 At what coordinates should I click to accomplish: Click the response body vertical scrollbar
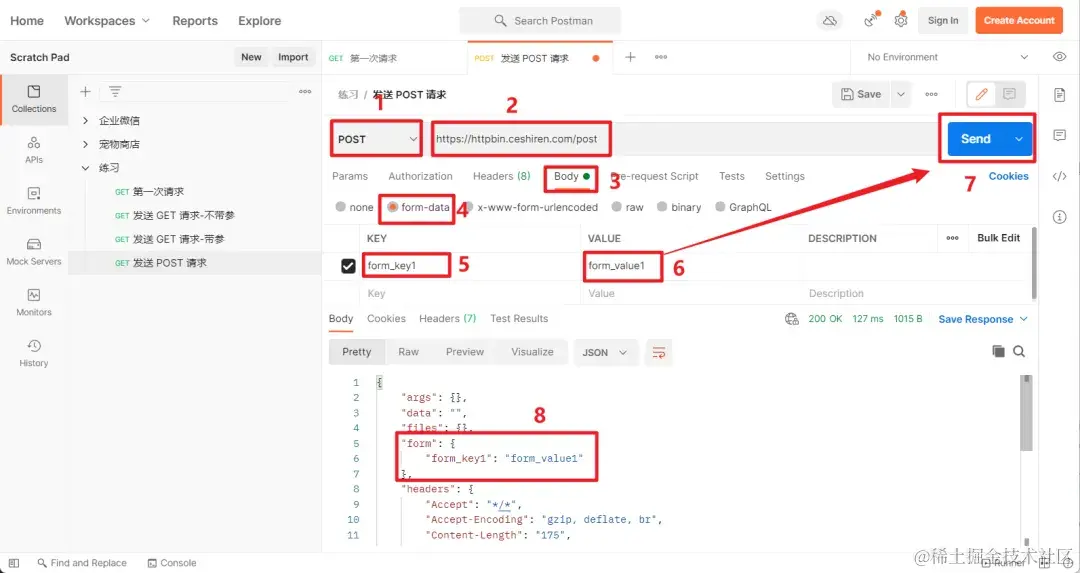click(1026, 413)
